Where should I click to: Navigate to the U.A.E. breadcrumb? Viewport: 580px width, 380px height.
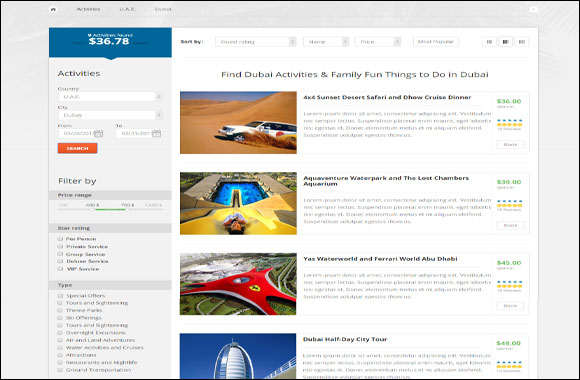127,9
